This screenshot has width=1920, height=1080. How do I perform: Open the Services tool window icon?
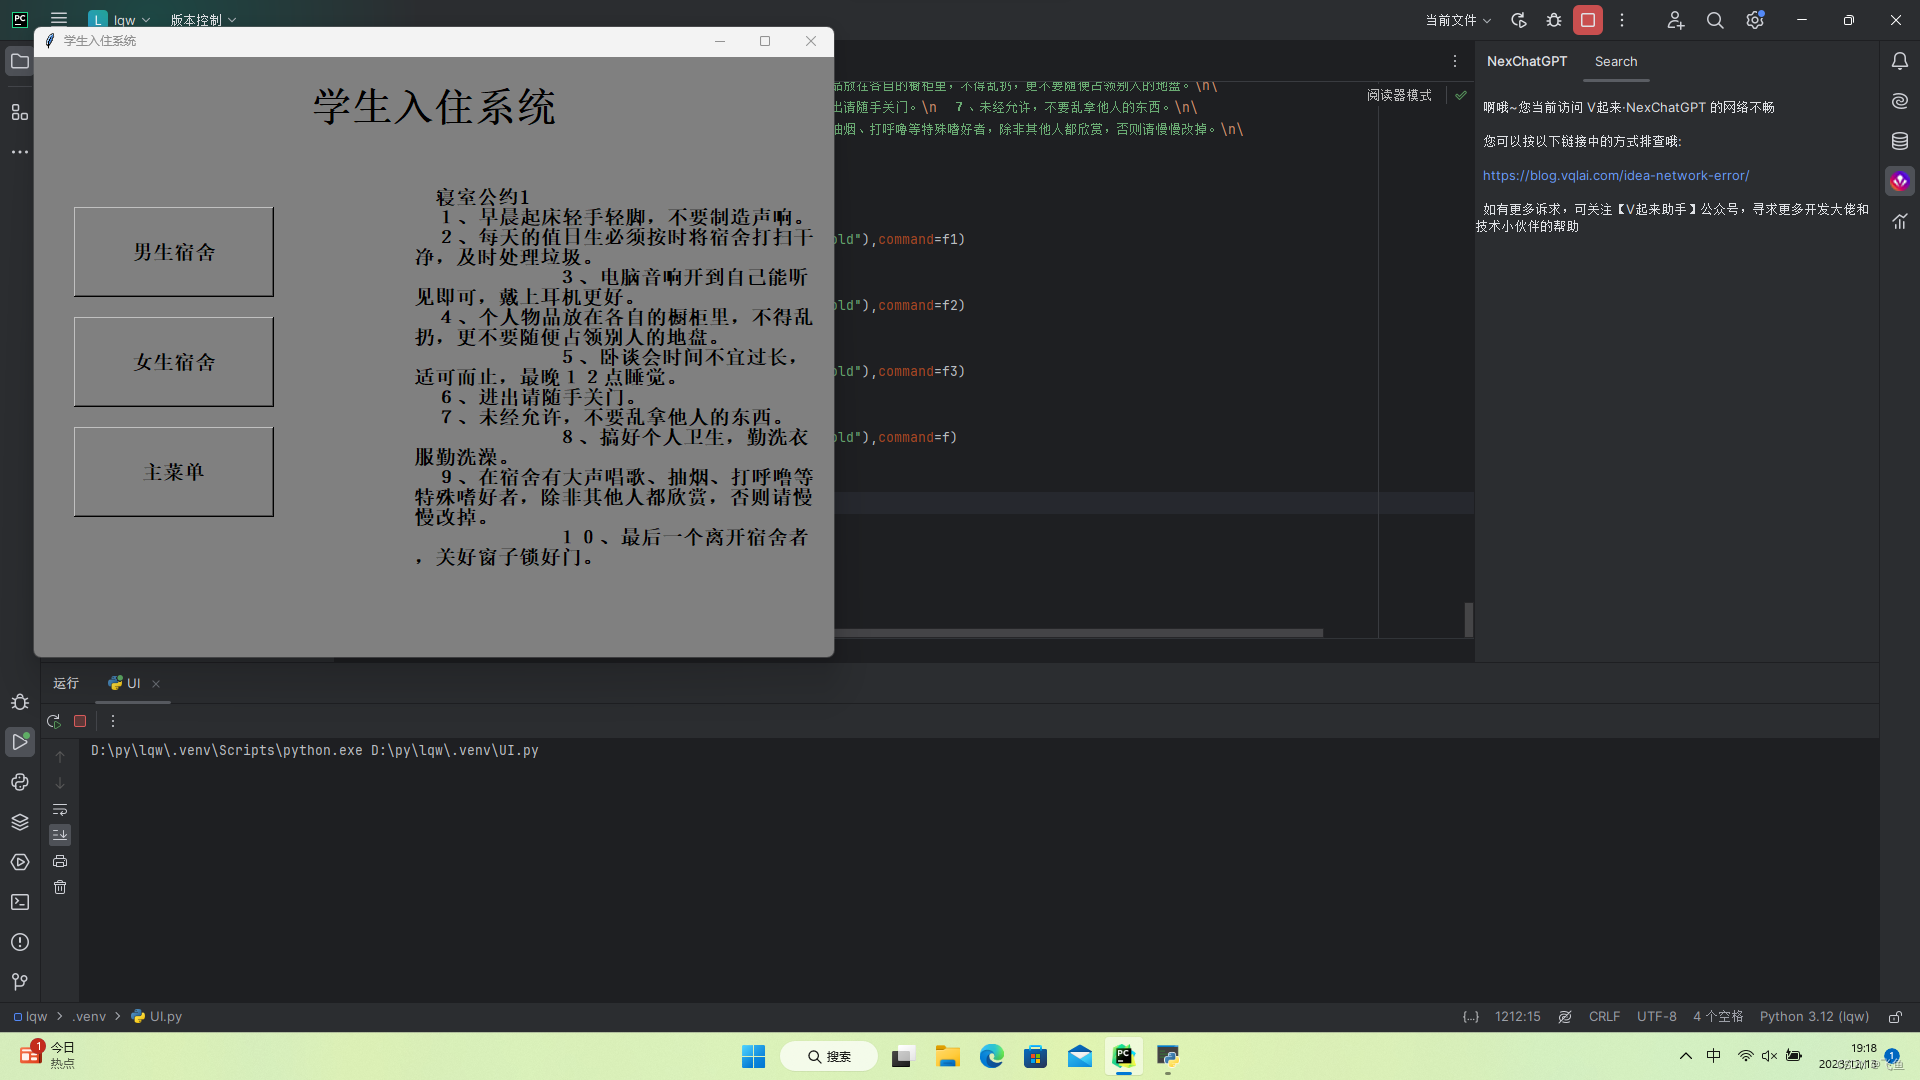pyautogui.click(x=20, y=862)
